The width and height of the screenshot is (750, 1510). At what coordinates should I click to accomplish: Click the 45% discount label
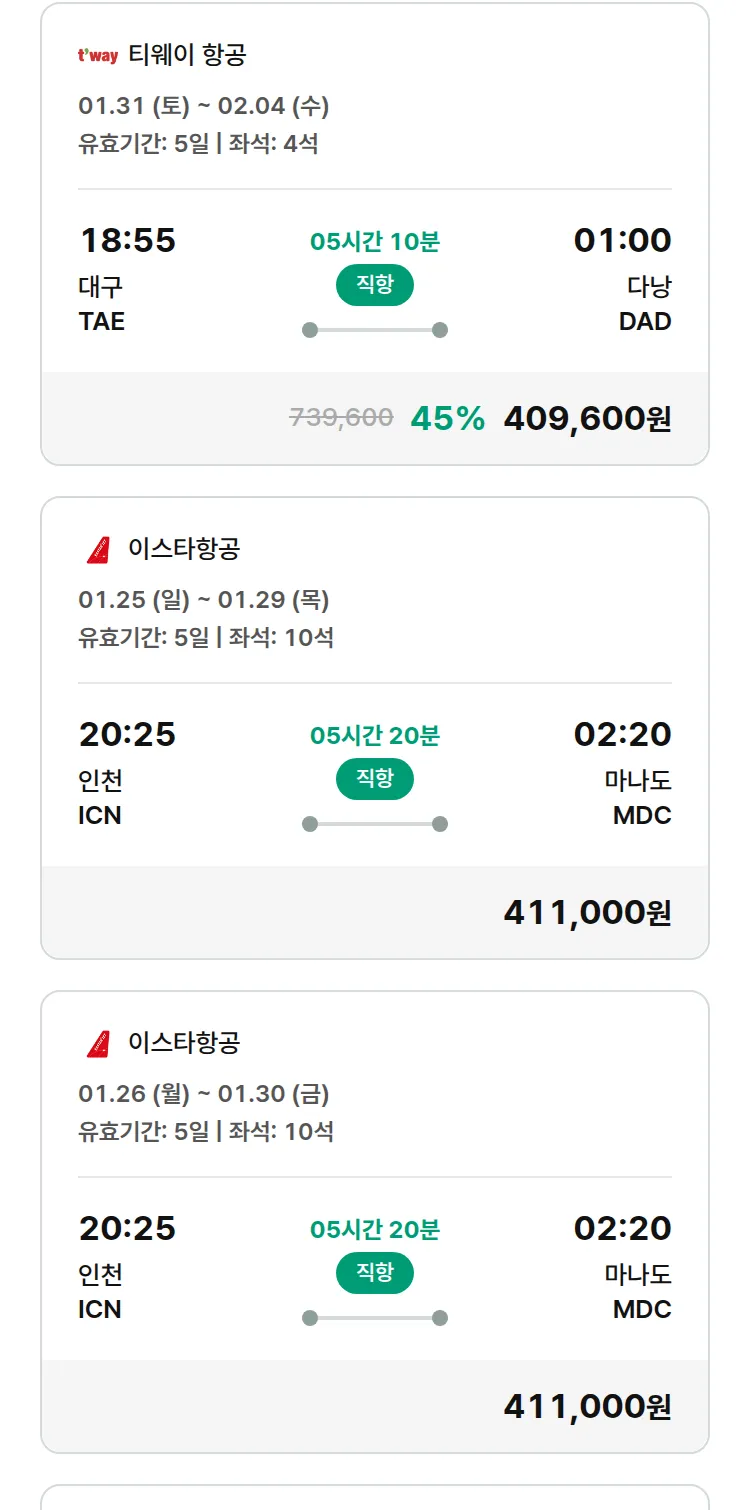click(447, 419)
